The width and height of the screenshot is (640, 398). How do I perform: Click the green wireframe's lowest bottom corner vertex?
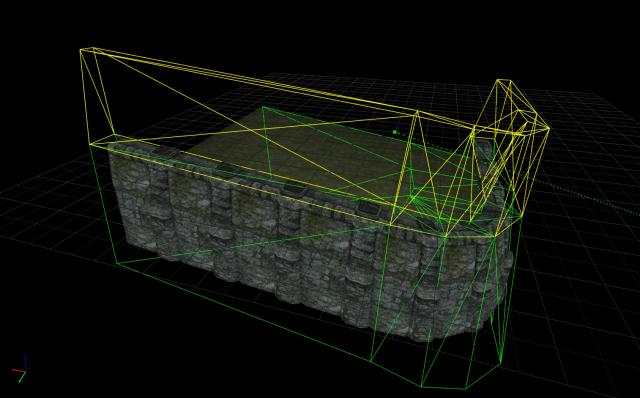pyautogui.click(x=422, y=386)
